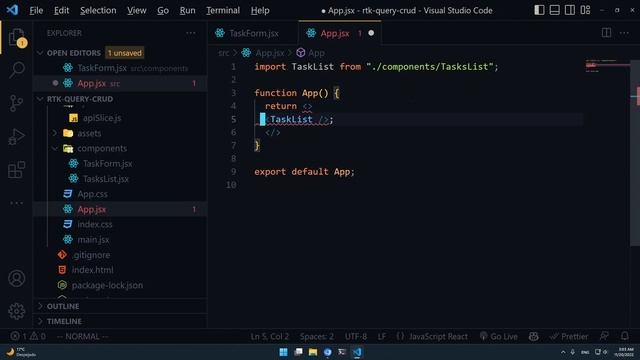This screenshot has height=360, width=640.
Task: Change end of line sequence LF
Action: (x=382, y=336)
